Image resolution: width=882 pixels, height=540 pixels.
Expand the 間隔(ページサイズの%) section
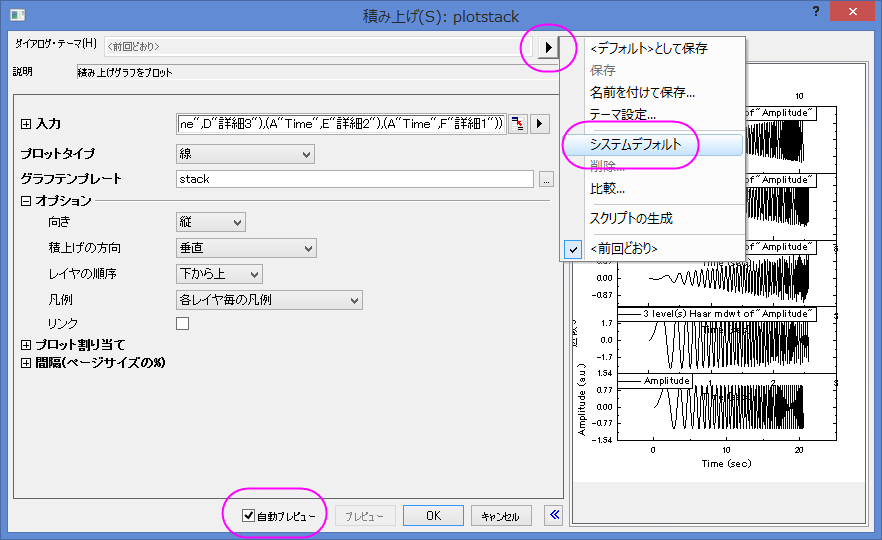pyautogui.click(x=26, y=363)
